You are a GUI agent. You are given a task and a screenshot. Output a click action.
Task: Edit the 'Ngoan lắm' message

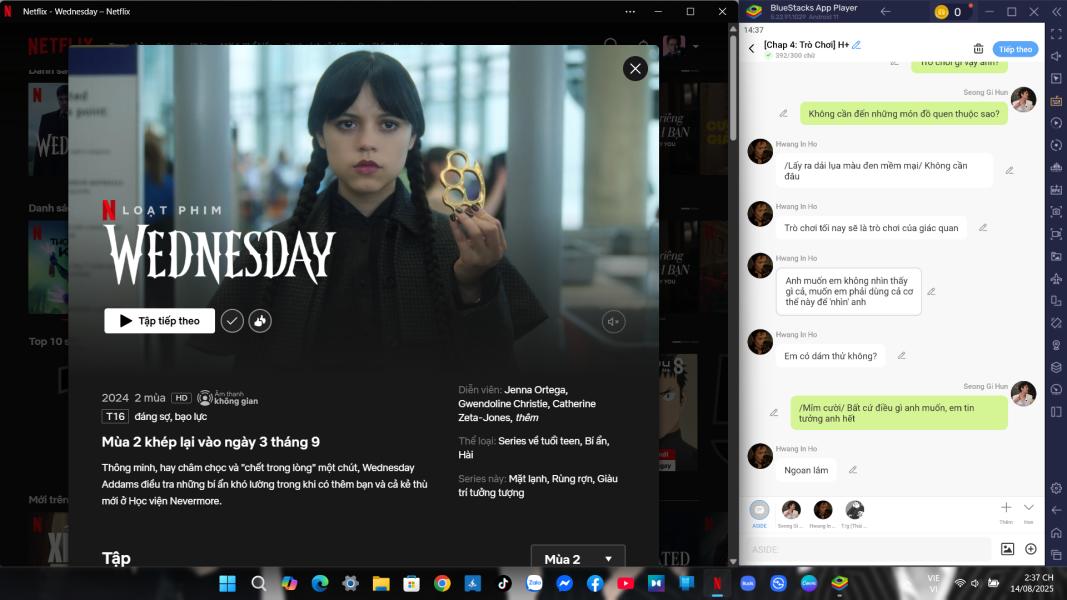852,470
